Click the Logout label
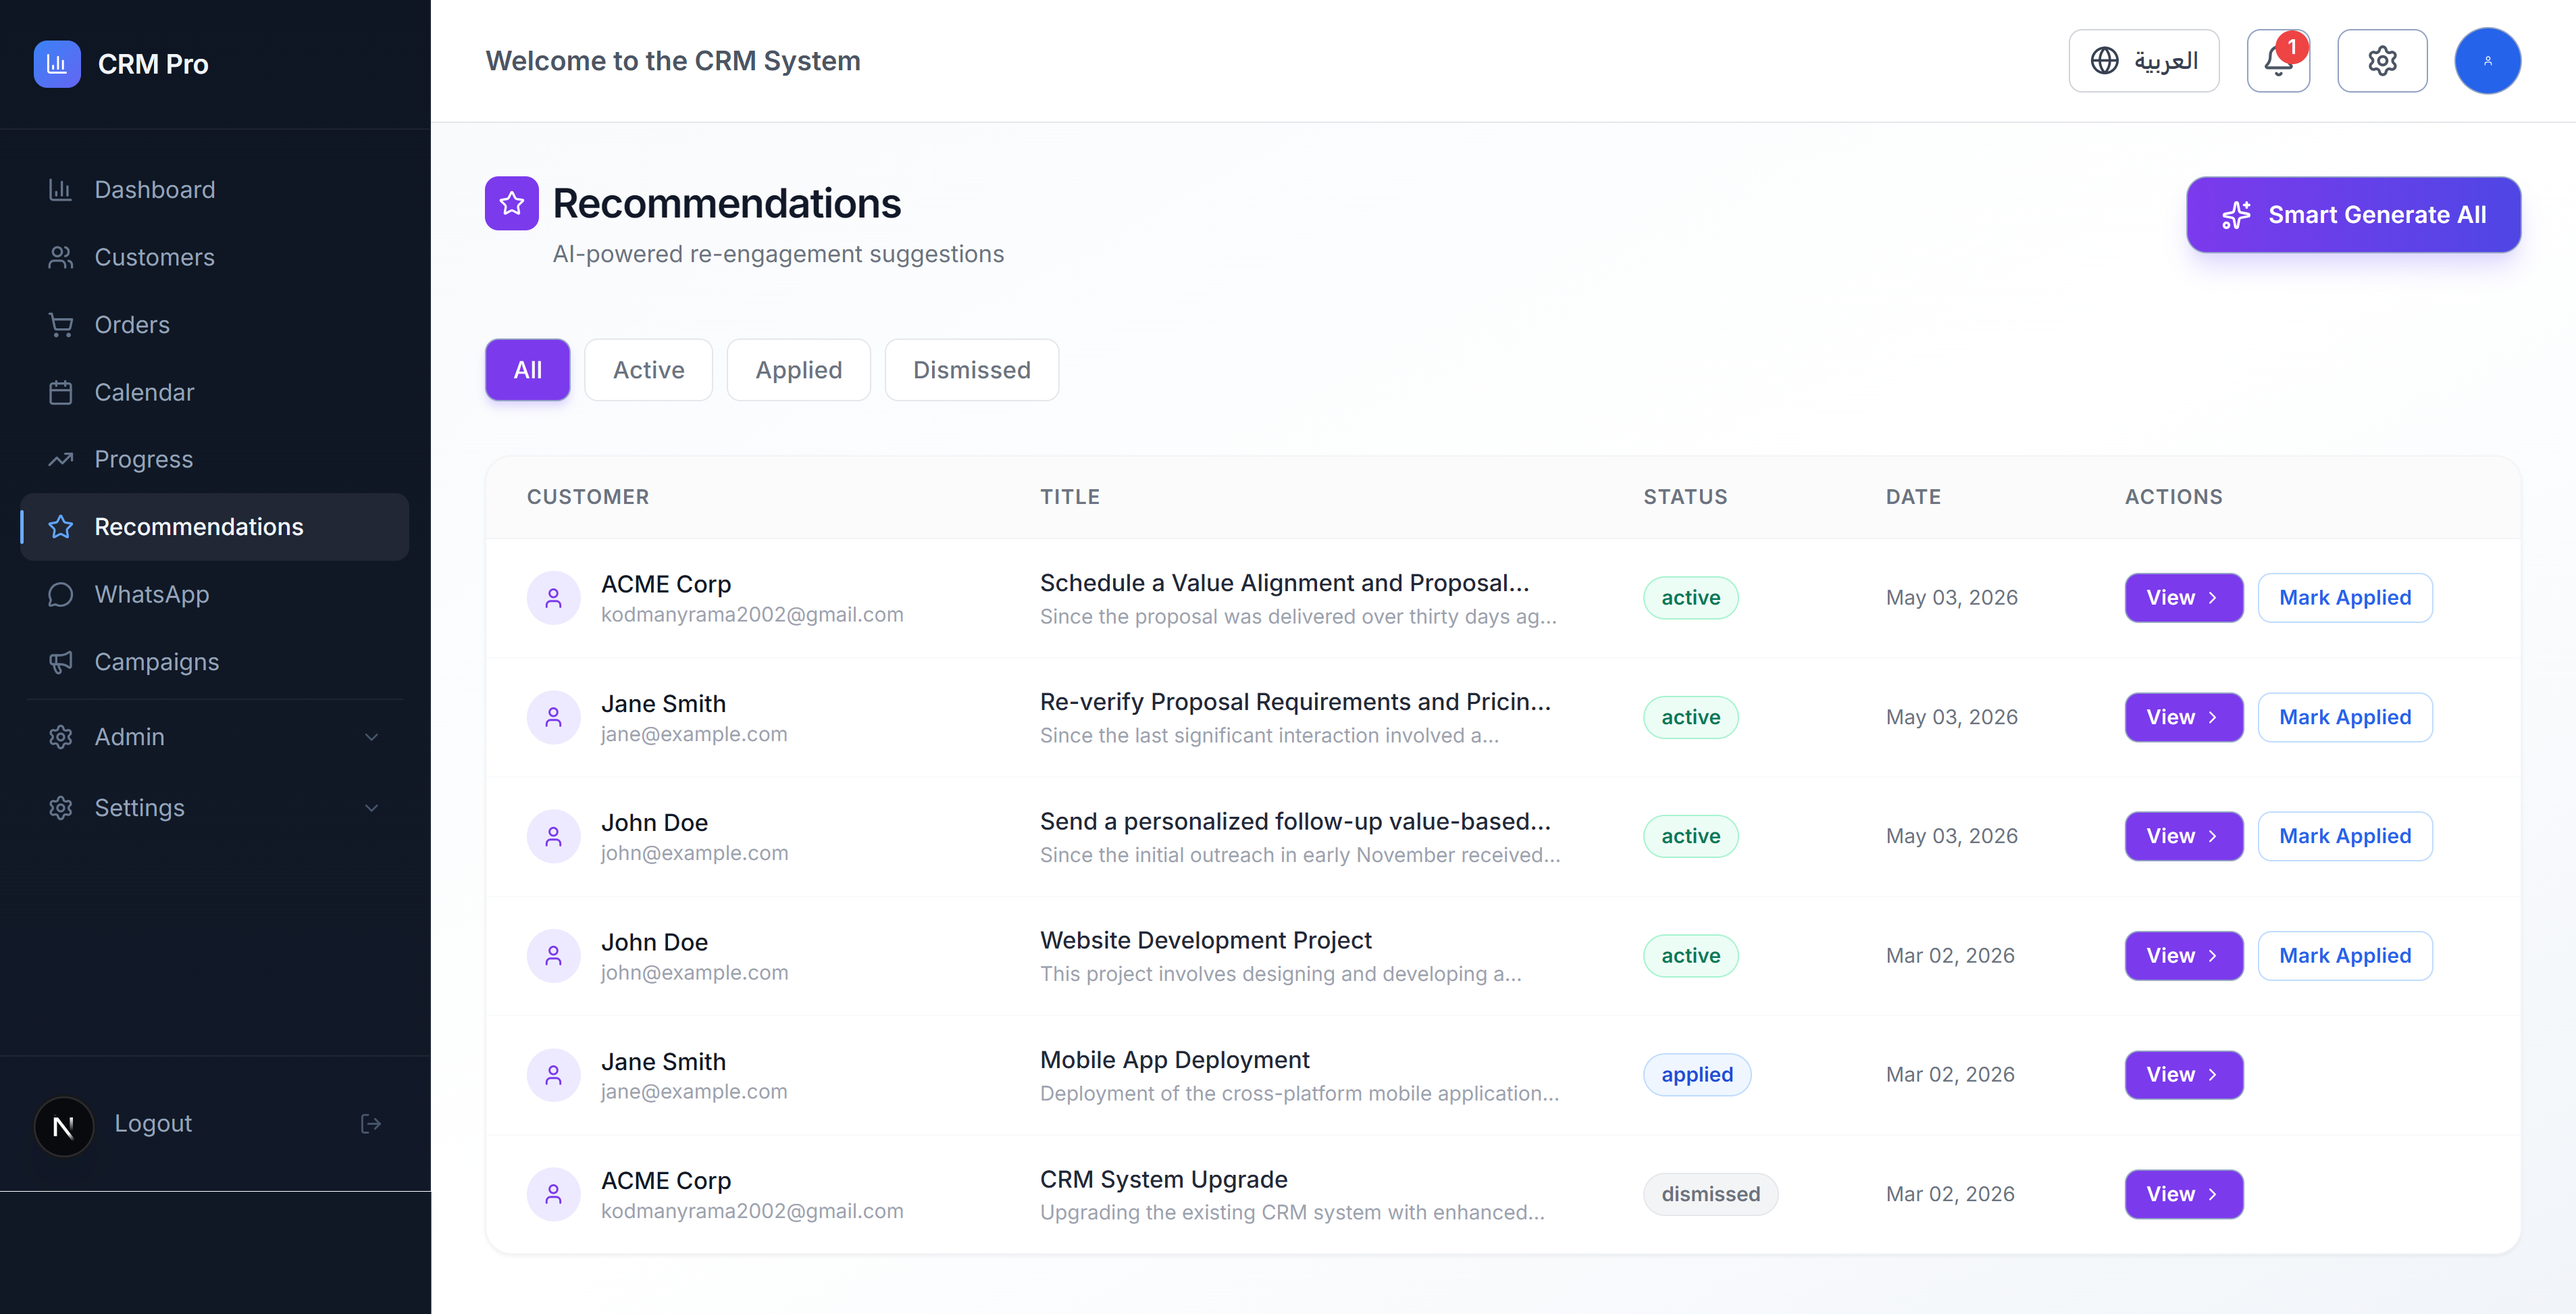The height and width of the screenshot is (1314, 2576). (x=153, y=1123)
